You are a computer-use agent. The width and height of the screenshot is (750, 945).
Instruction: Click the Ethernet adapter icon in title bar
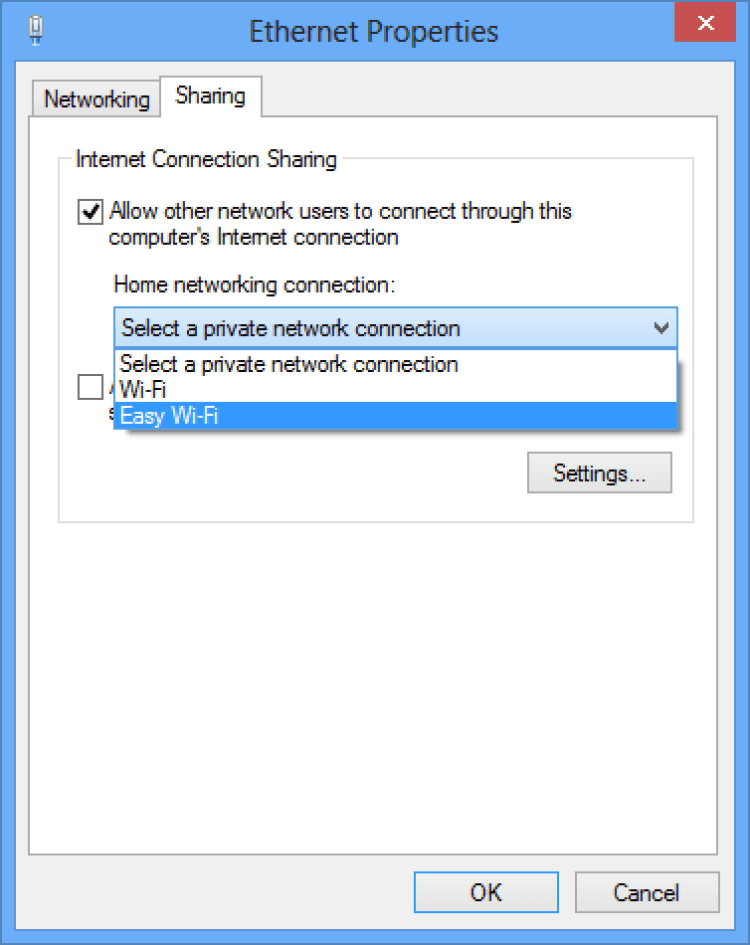(38, 31)
